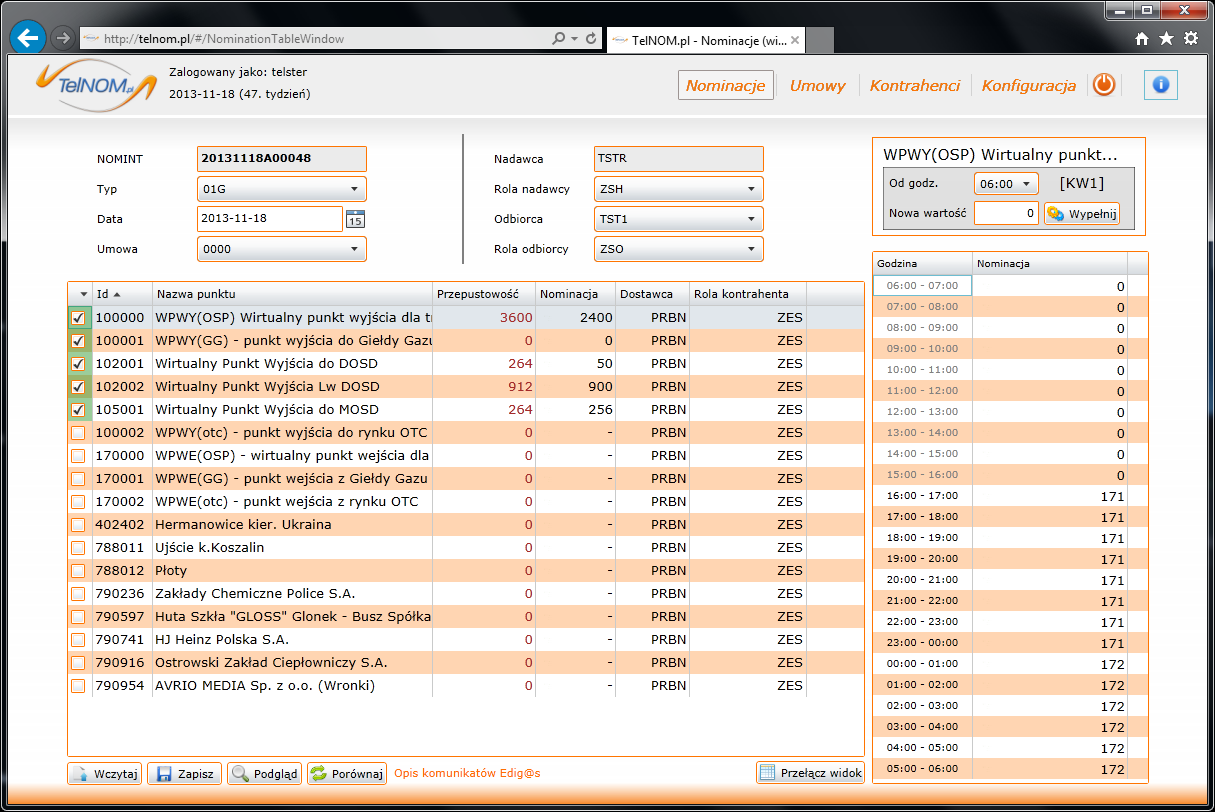
Task: Uncheck row 100001 WPWY(GG) checkbox
Action: click(78, 340)
